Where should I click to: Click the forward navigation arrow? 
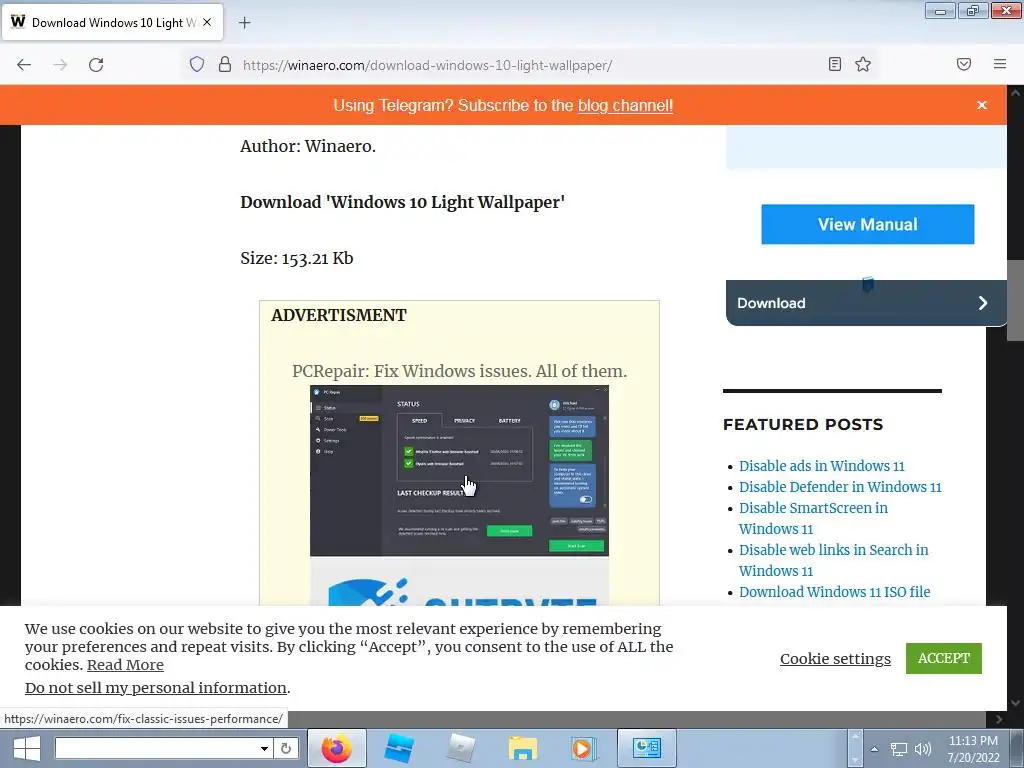click(x=60, y=65)
